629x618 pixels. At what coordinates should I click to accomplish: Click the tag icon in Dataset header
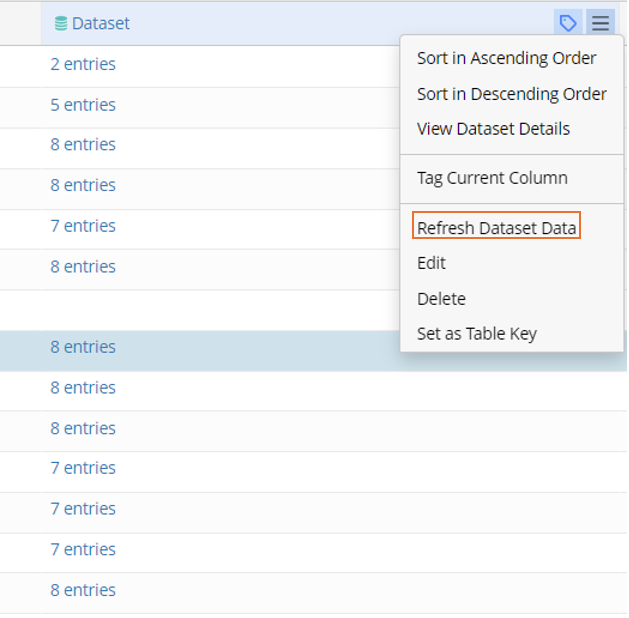point(568,23)
